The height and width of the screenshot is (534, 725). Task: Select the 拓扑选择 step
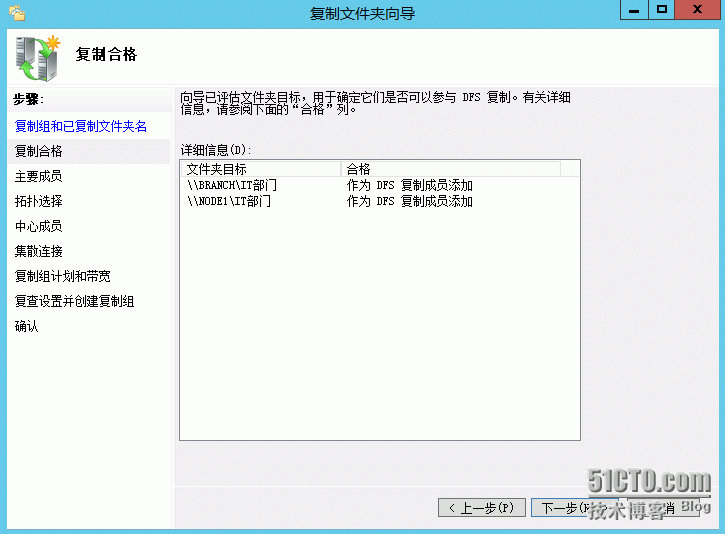[x=38, y=201]
